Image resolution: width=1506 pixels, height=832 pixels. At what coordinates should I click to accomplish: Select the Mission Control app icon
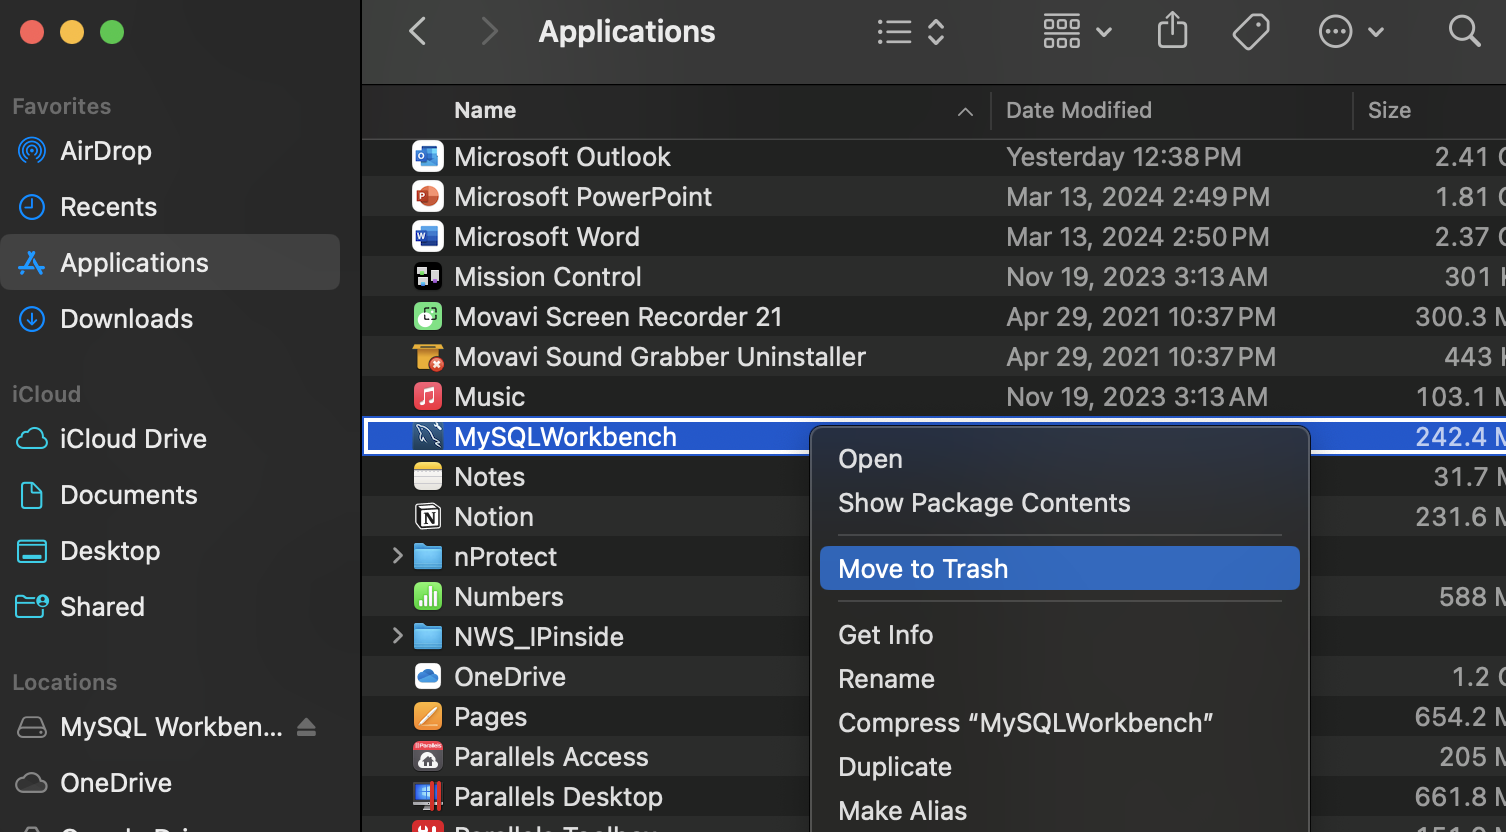tap(428, 277)
